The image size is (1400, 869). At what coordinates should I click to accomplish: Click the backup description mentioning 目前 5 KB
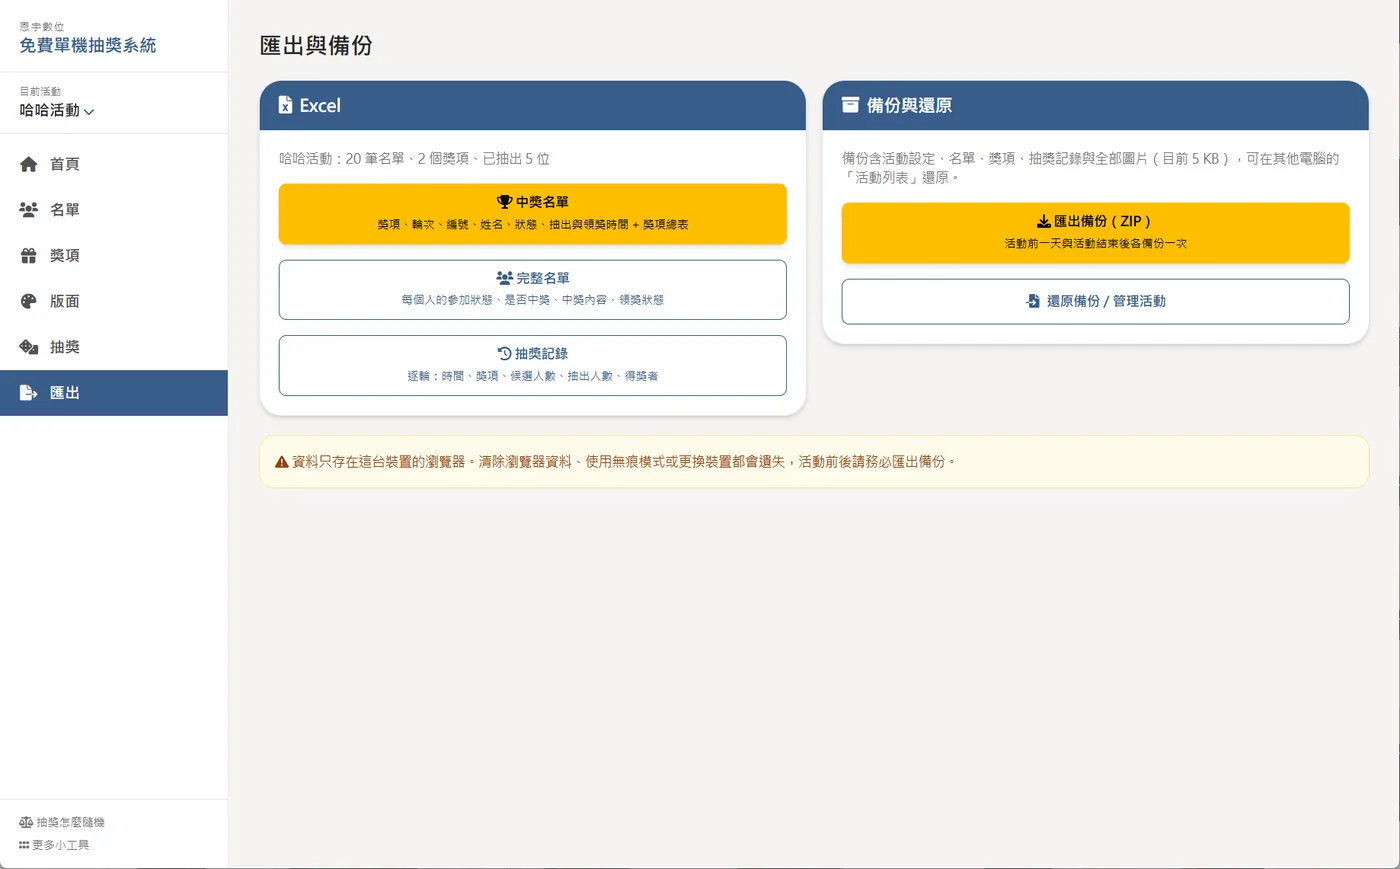coord(1091,168)
